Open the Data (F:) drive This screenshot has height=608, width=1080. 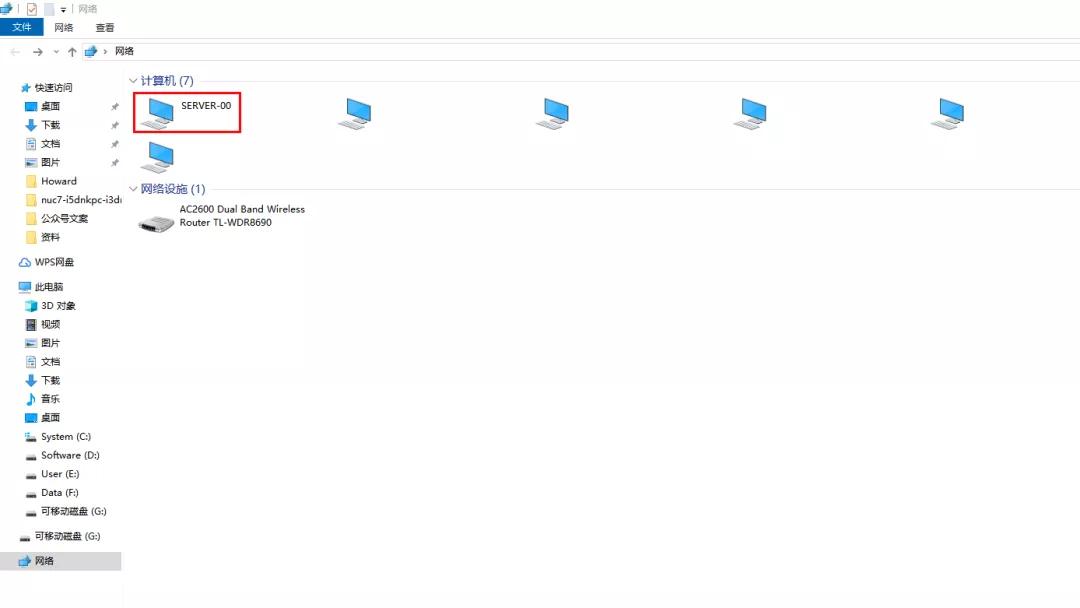59,492
